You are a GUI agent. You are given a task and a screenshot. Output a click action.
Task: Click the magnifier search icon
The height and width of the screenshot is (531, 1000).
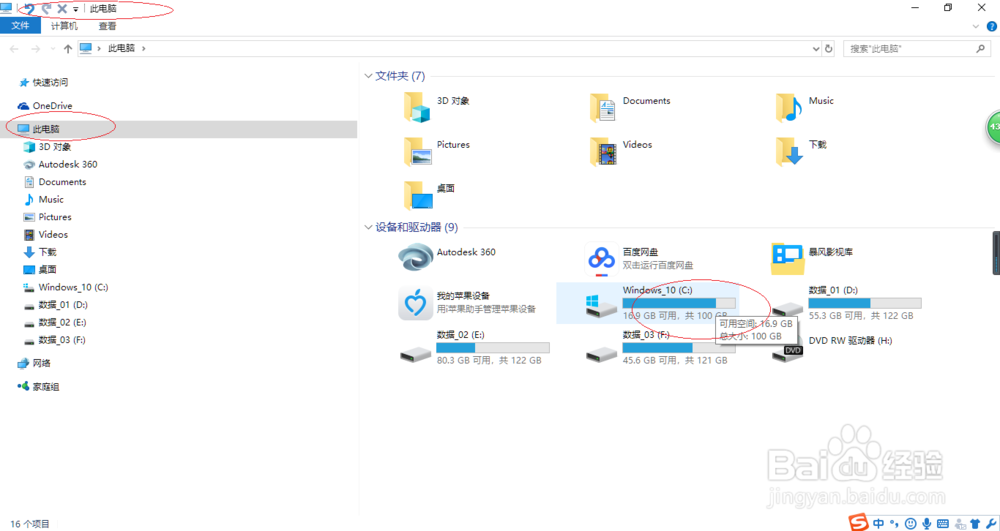[981, 48]
